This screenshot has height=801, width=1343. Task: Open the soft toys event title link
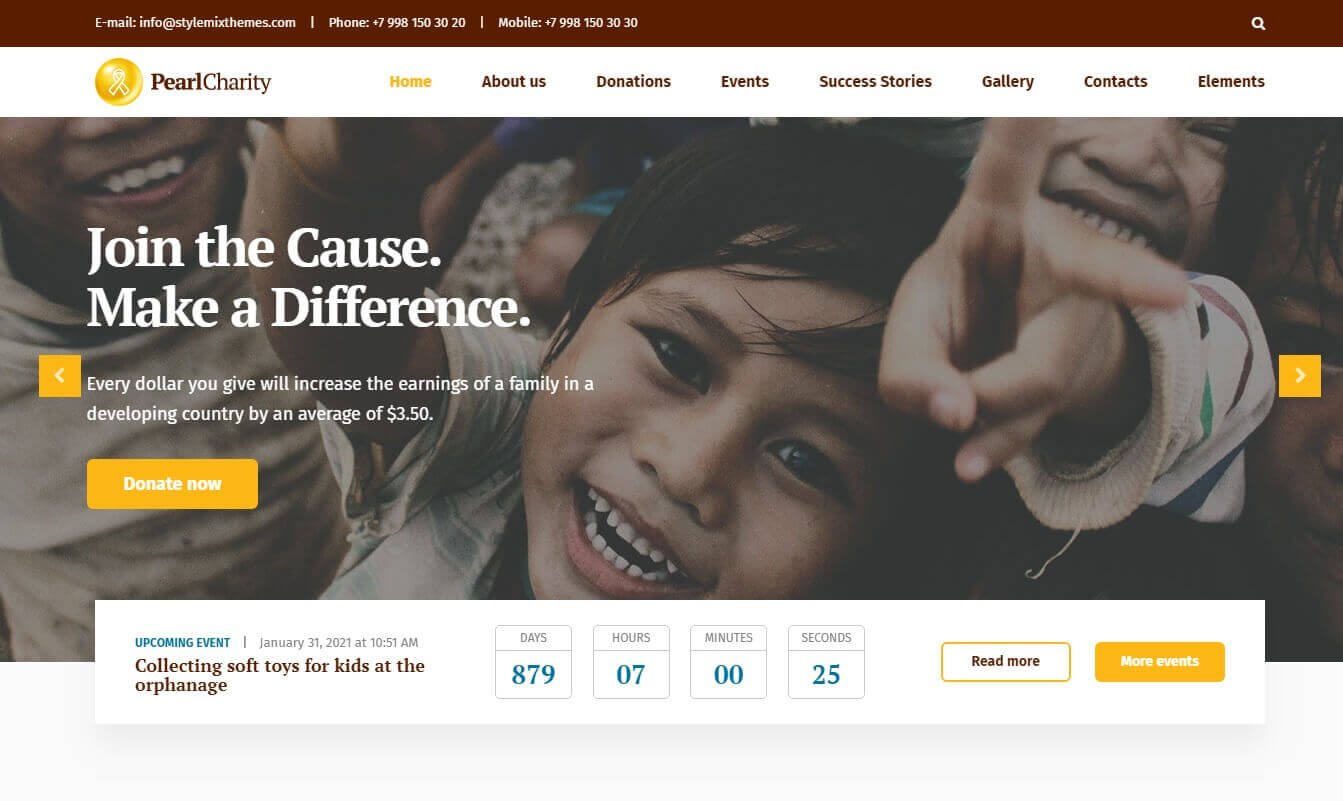(x=280, y=675)
